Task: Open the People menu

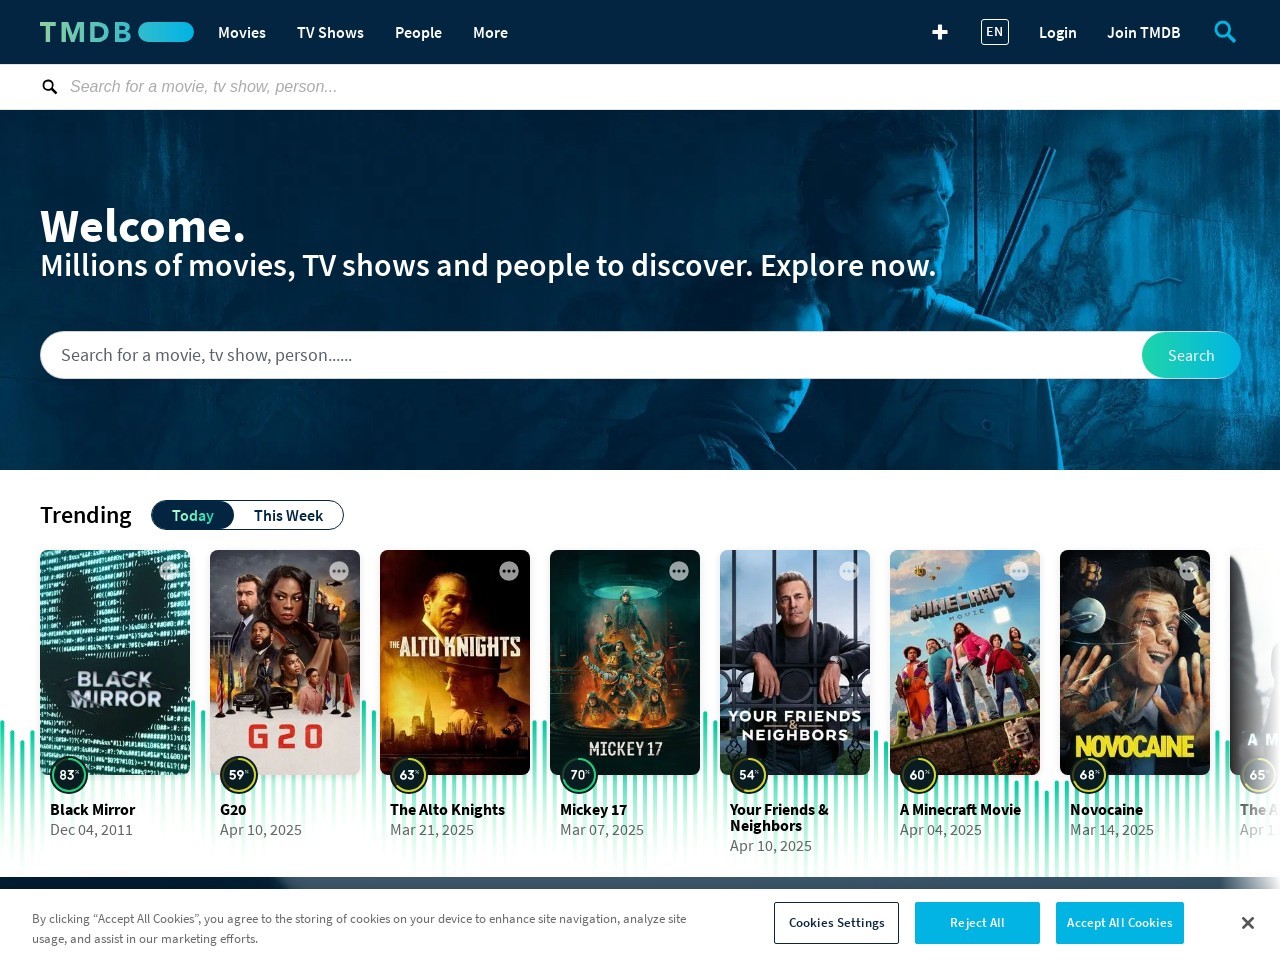Action: 418,32
